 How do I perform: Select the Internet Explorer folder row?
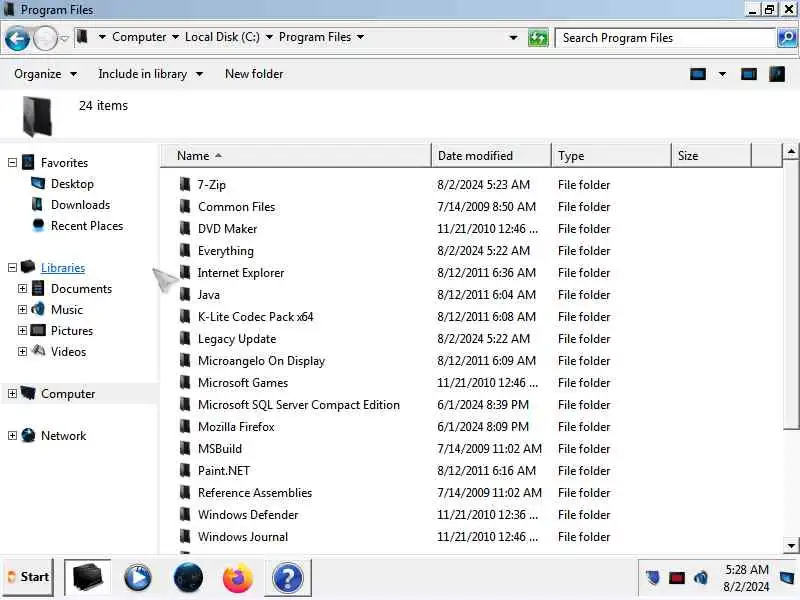(471, 272)
